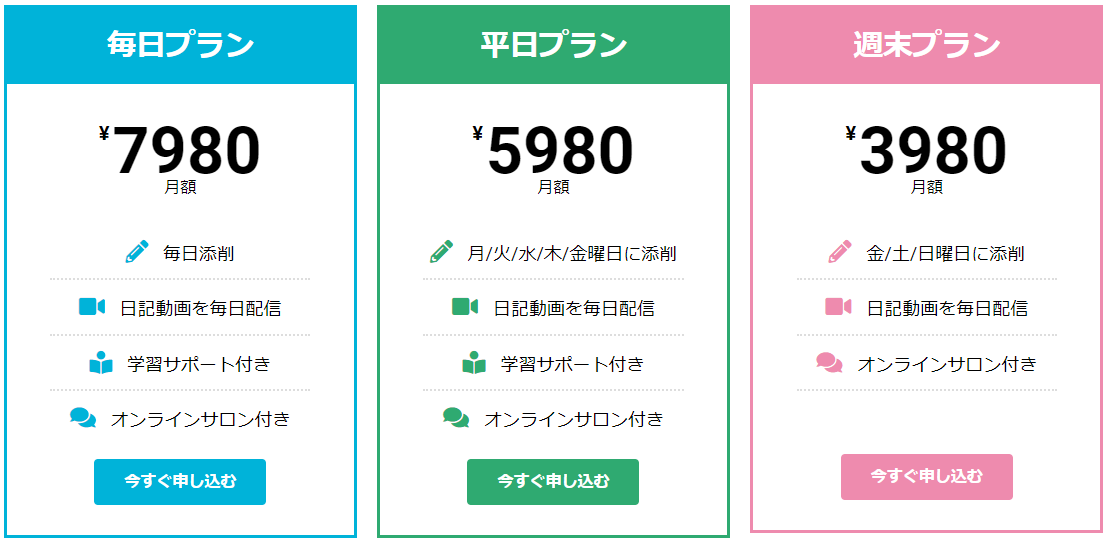1109x541 pixels.
Task: Click the green video camera icon
Action: pos(465,307)
